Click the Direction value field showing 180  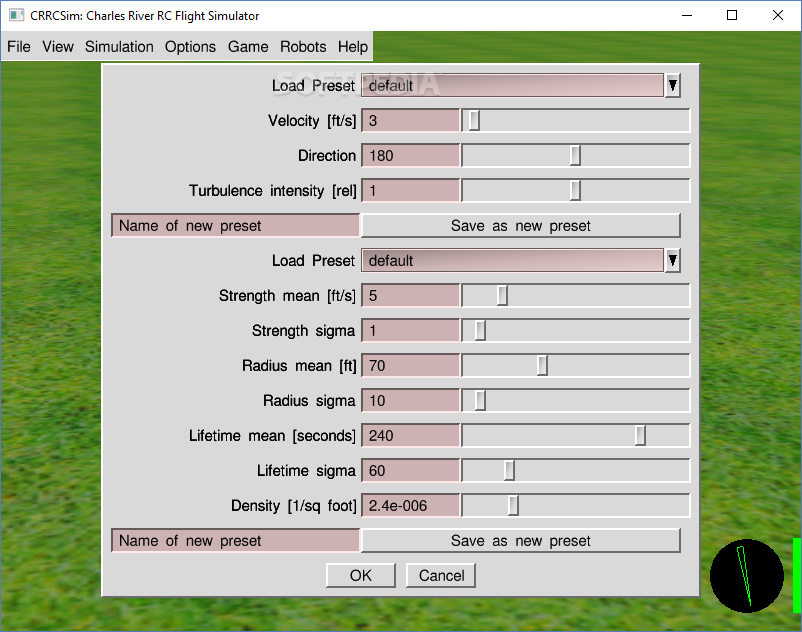point(411,155)
